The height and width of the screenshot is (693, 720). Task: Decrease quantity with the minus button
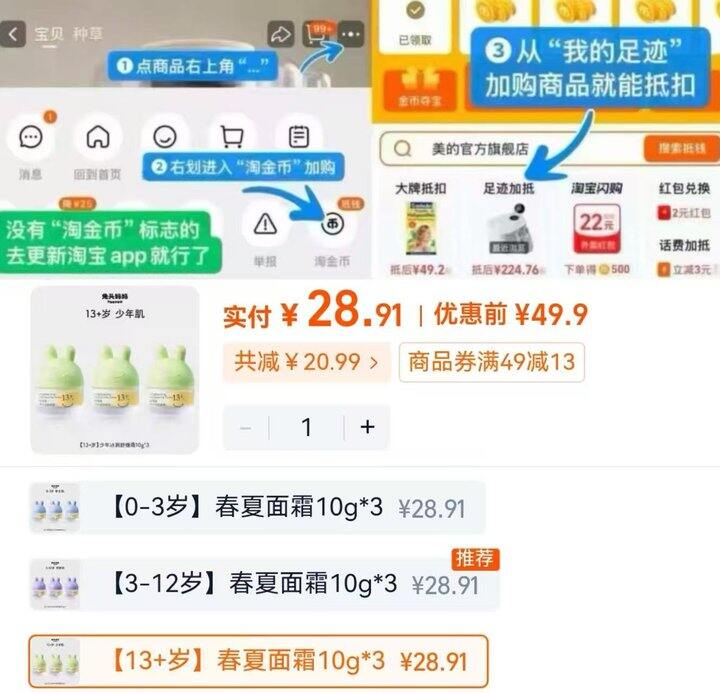tap(246, 428)
